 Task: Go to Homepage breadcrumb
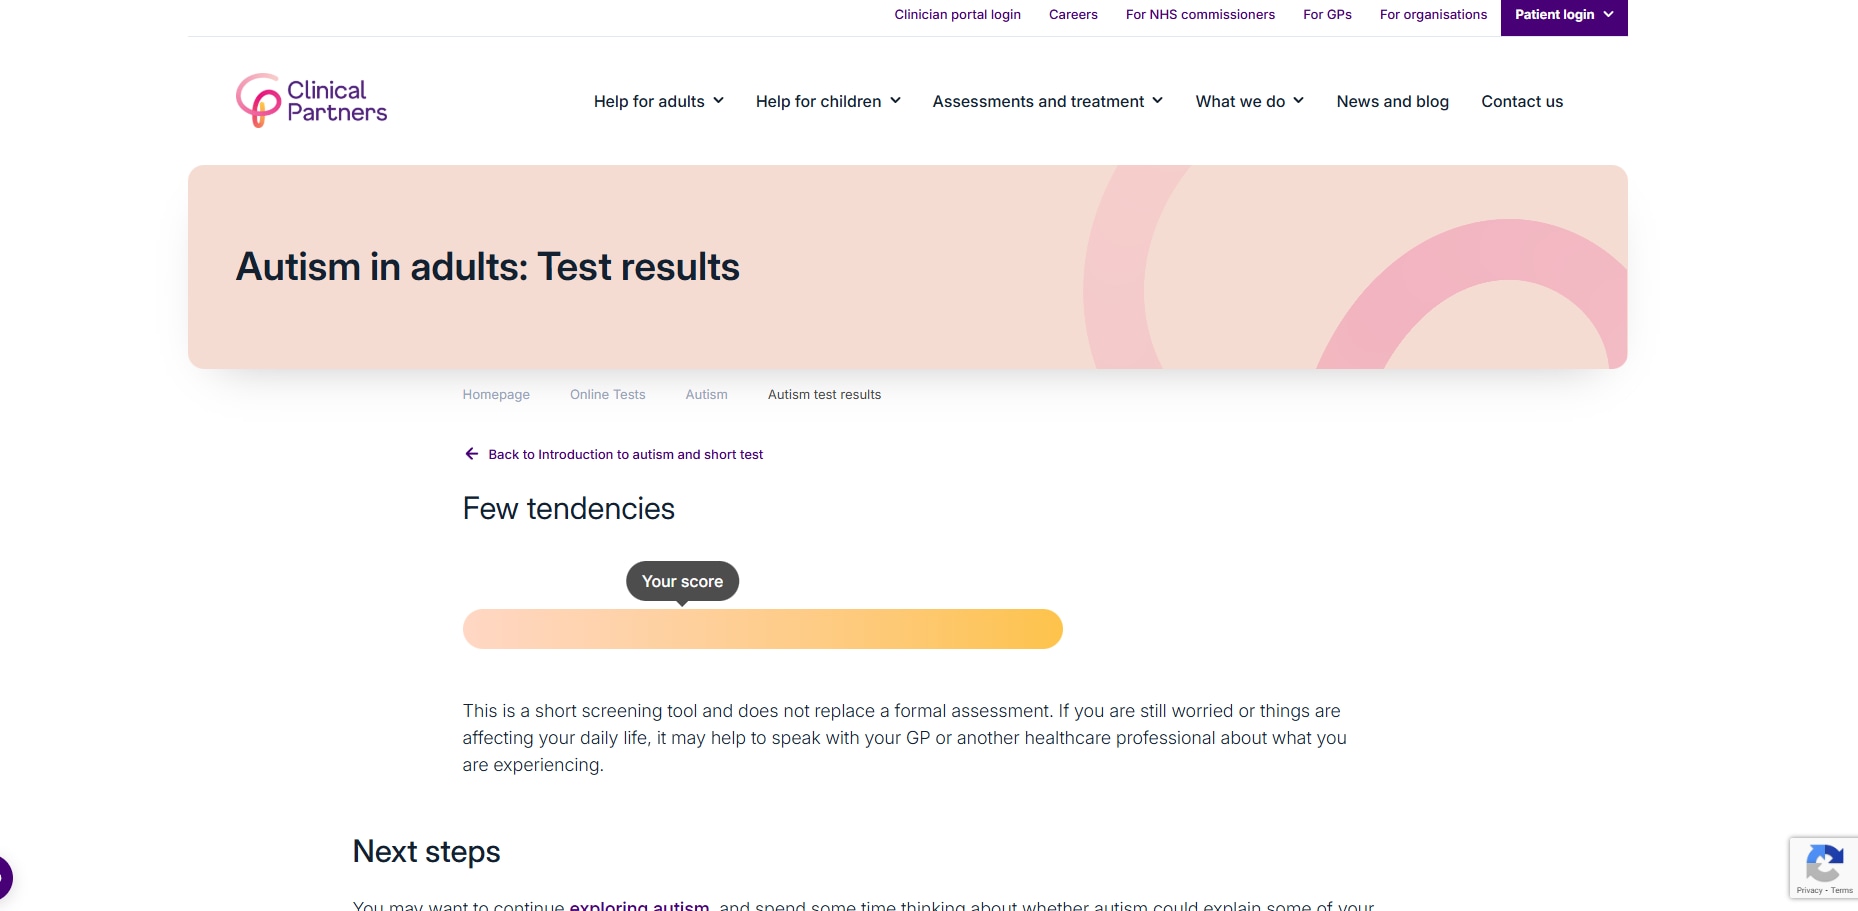click(x=496, y=395)
